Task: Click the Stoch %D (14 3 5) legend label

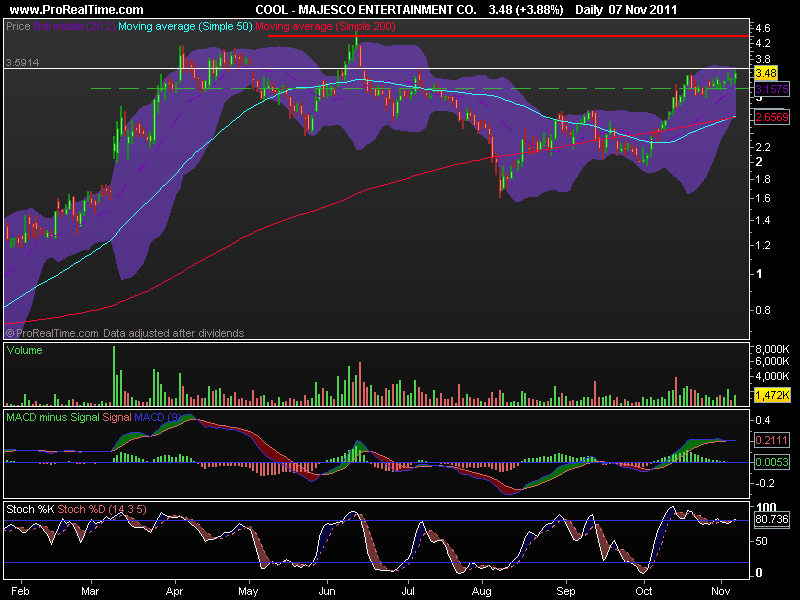Action: (x=102, y=509)
